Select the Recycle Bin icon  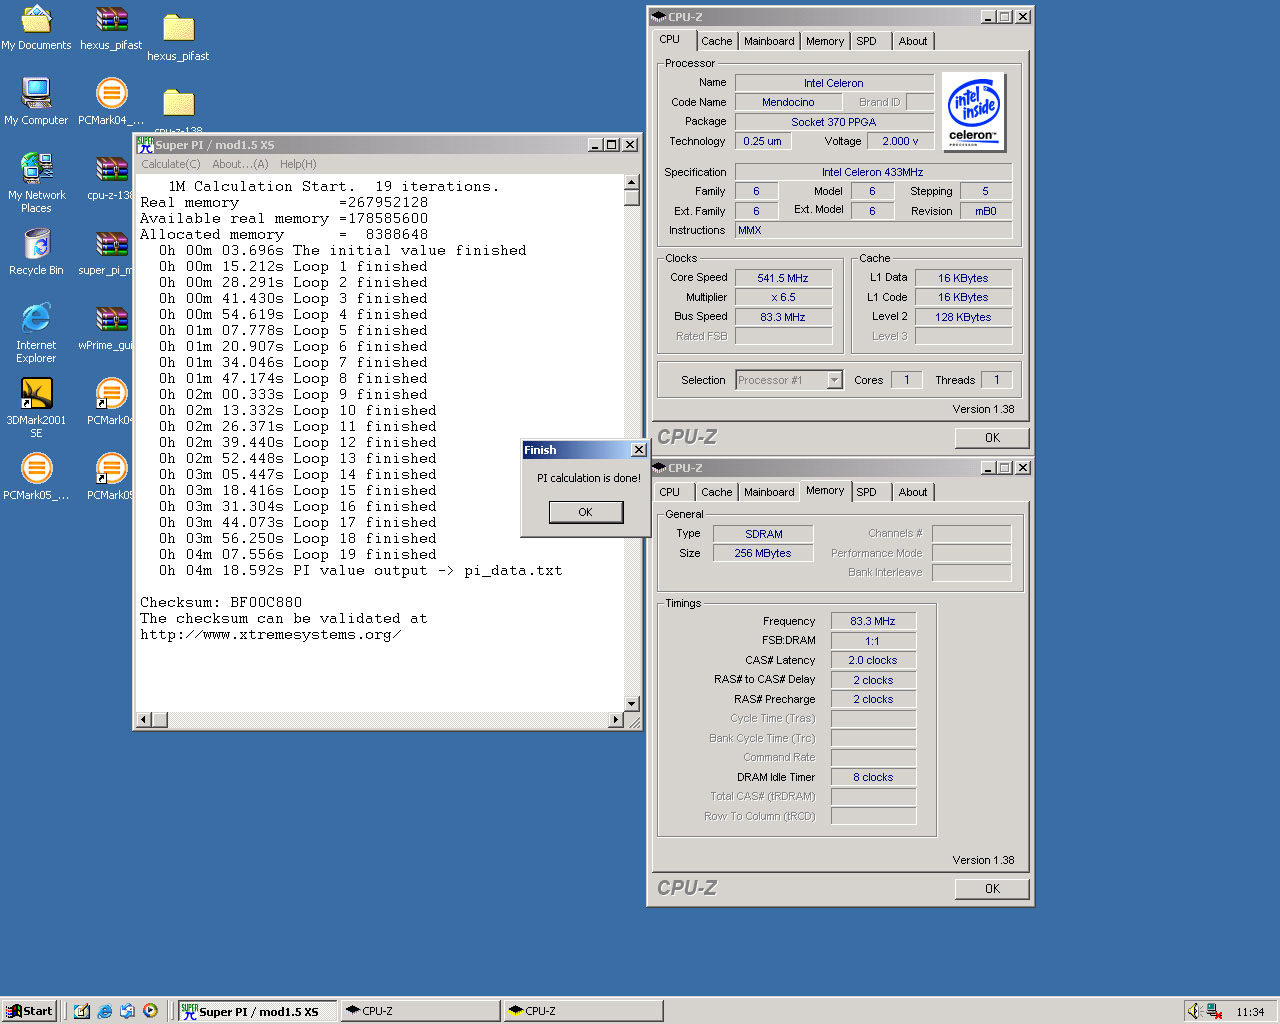click(x=36, y=251)
